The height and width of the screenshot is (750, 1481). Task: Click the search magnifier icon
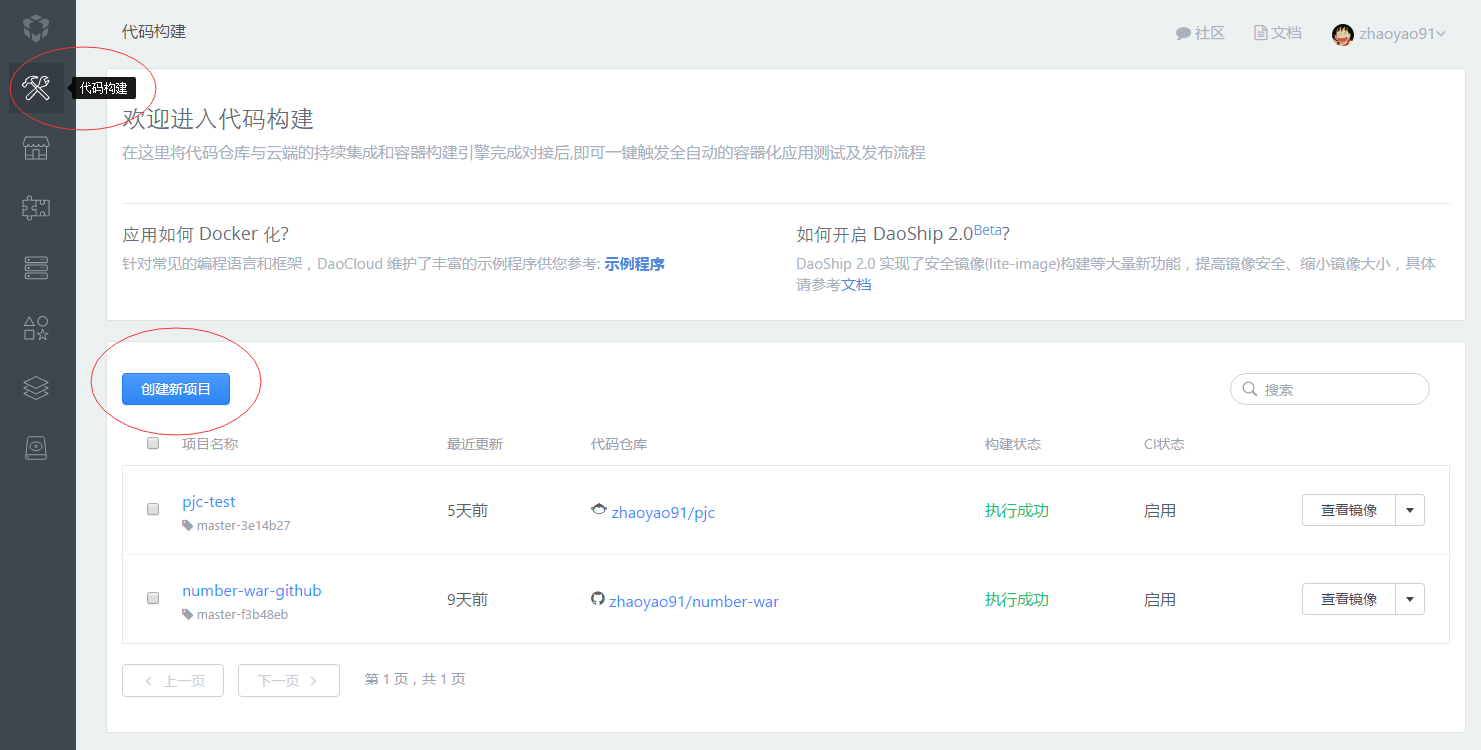click(1249, 389)
